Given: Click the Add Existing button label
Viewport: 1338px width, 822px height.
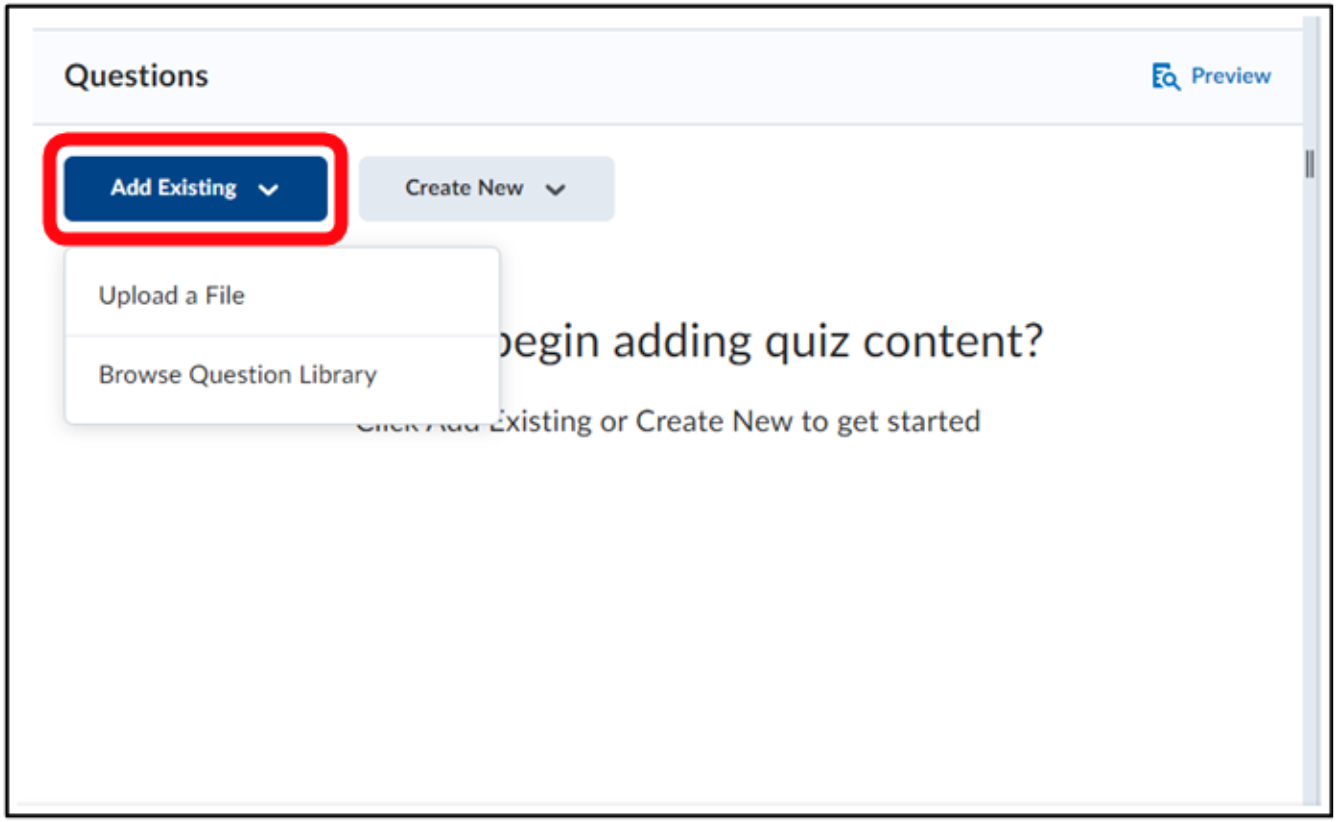Looking at the screenshot, I should (174, 188).
